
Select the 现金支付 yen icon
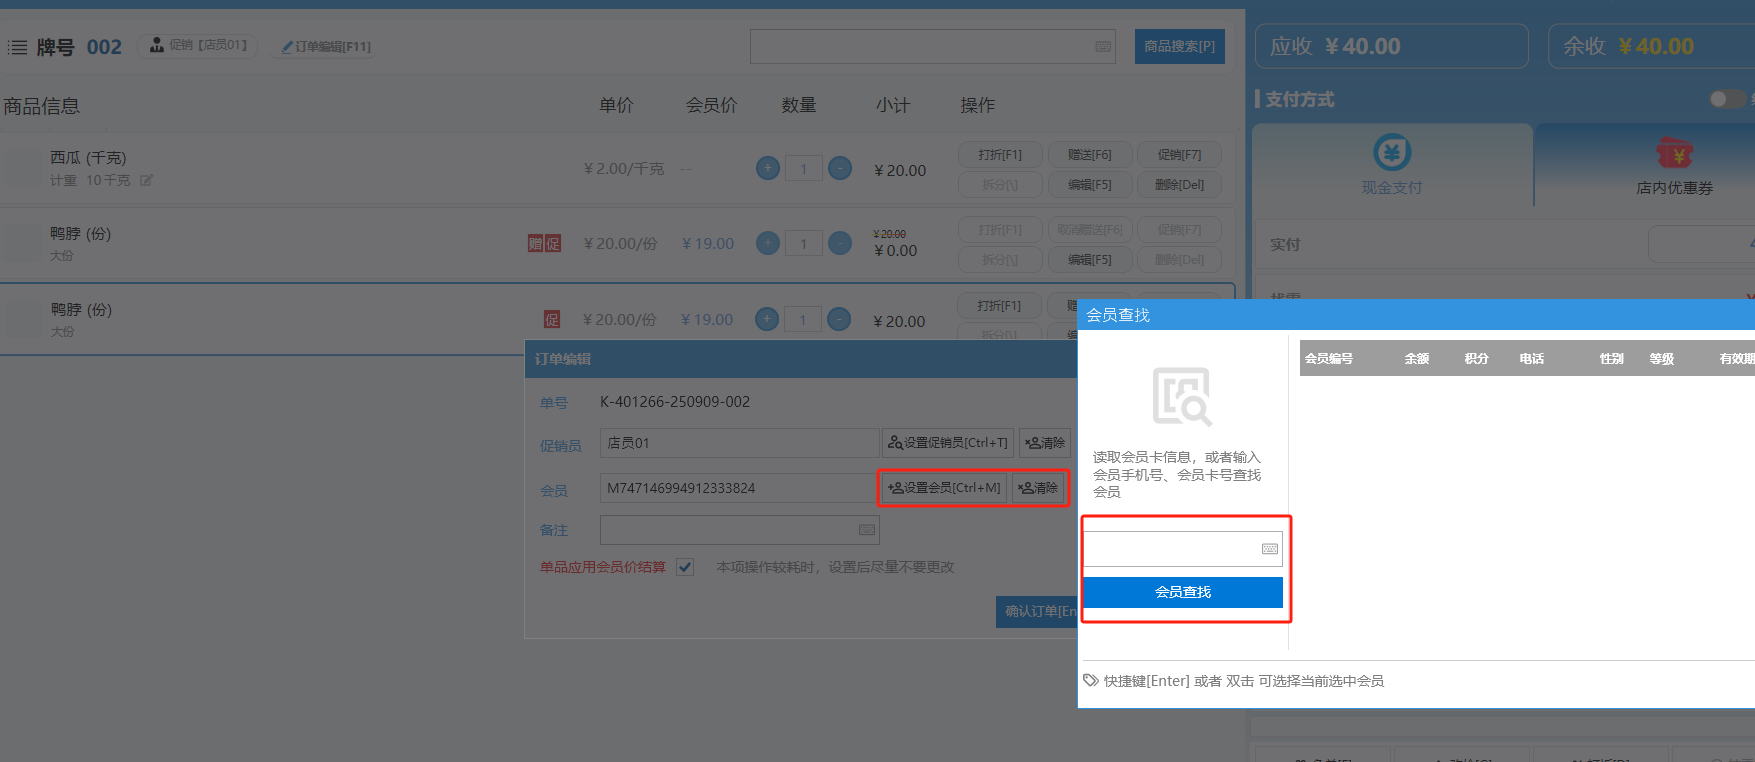point(1391,153)
